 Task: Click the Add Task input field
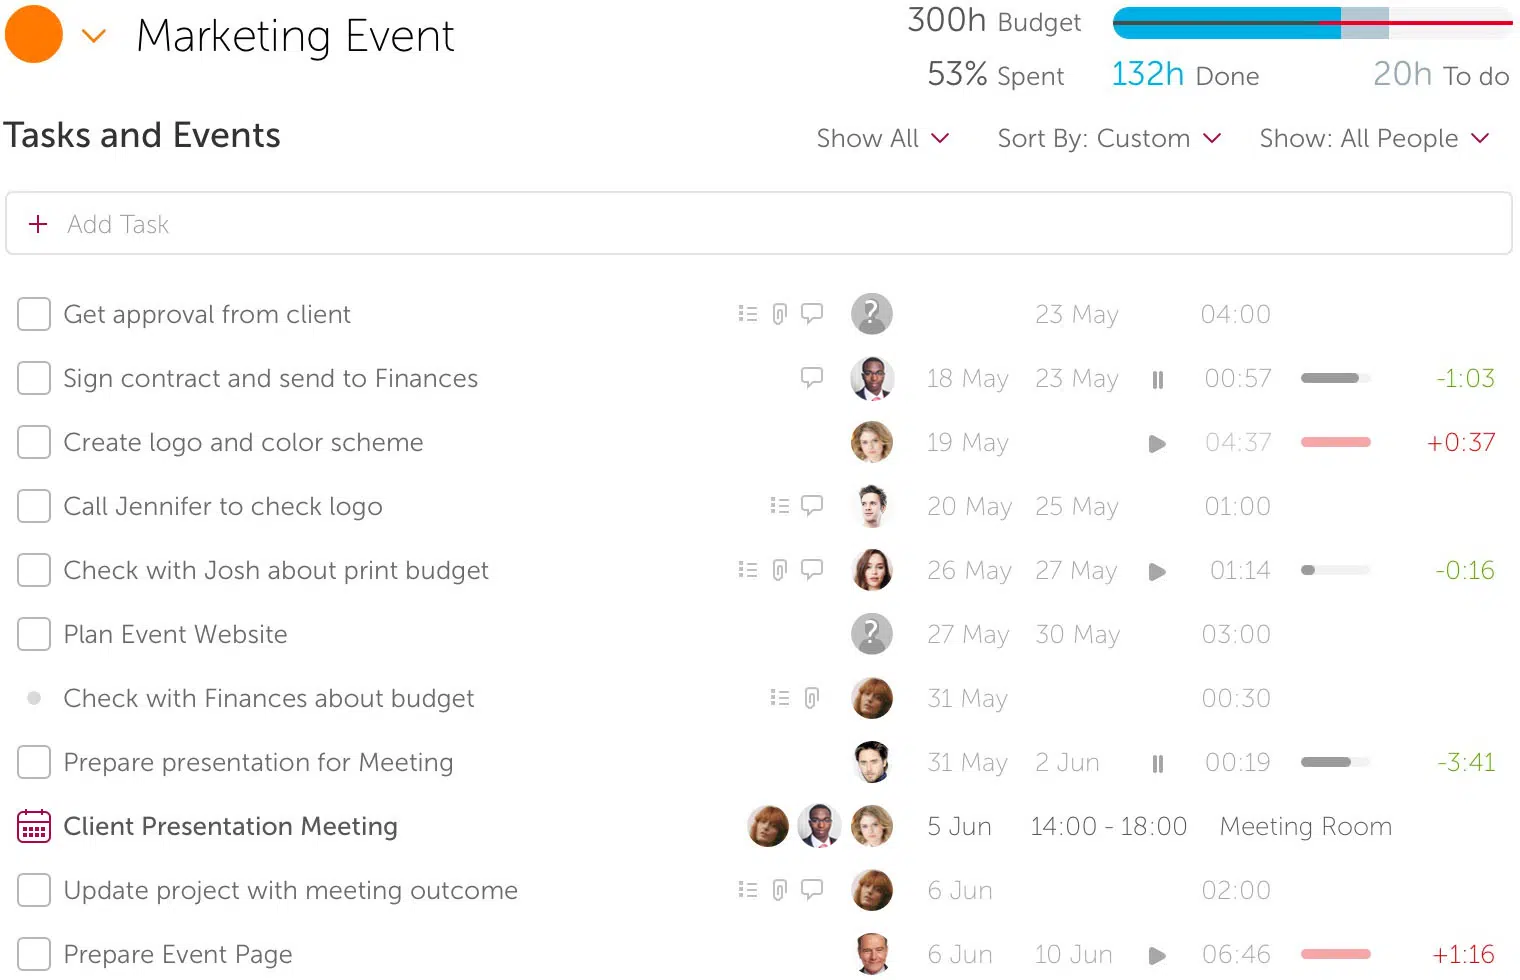click(x=758, y=224)
